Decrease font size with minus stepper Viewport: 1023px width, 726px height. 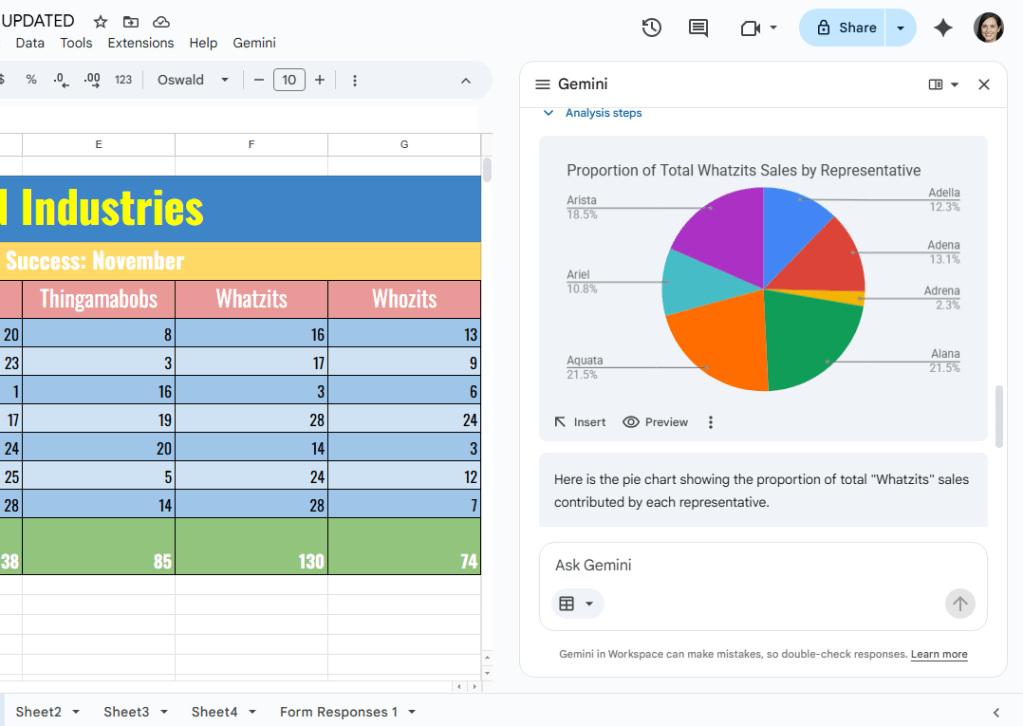point(258,79)
